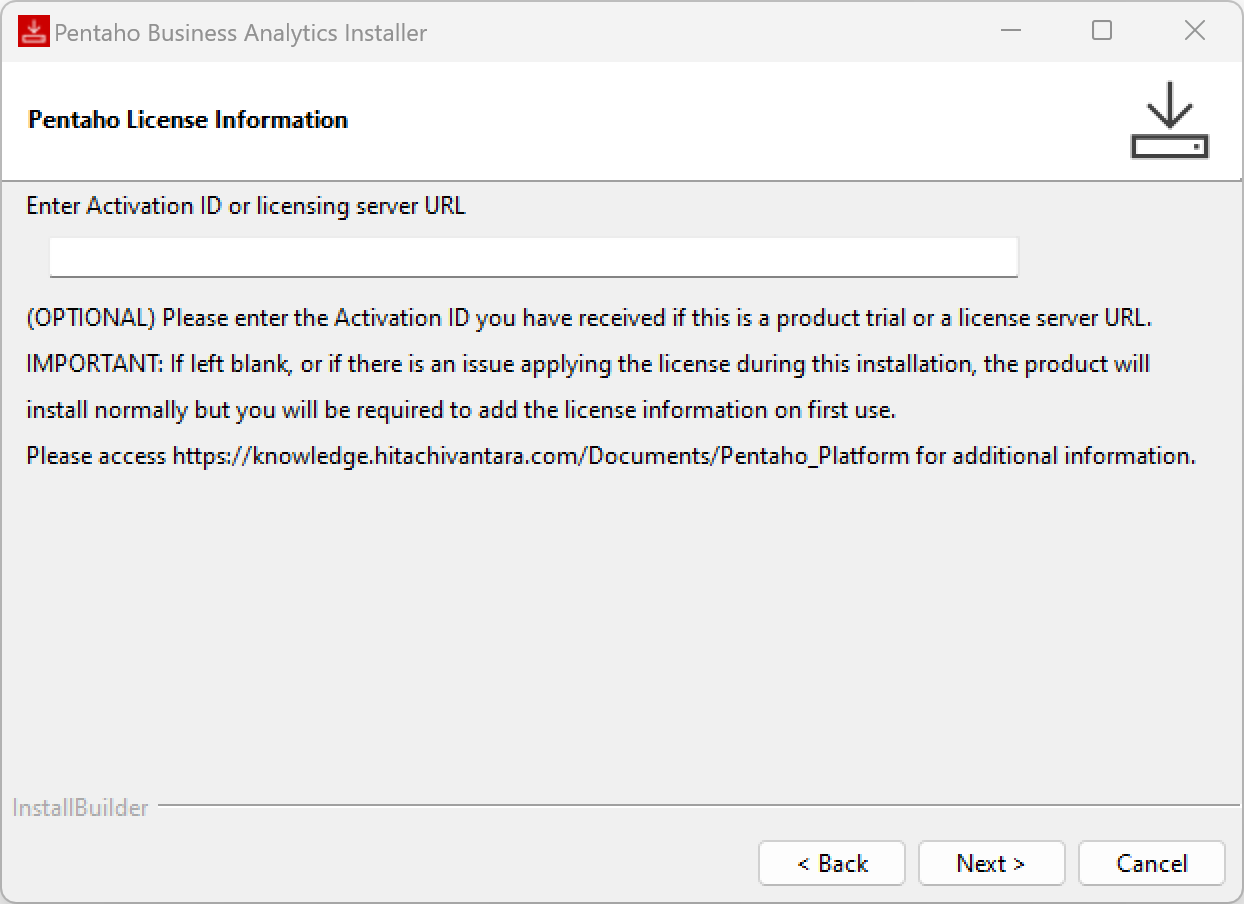The image size is (1244, 904).
Task: Maximize the installer window
Action: [1102, 31]
